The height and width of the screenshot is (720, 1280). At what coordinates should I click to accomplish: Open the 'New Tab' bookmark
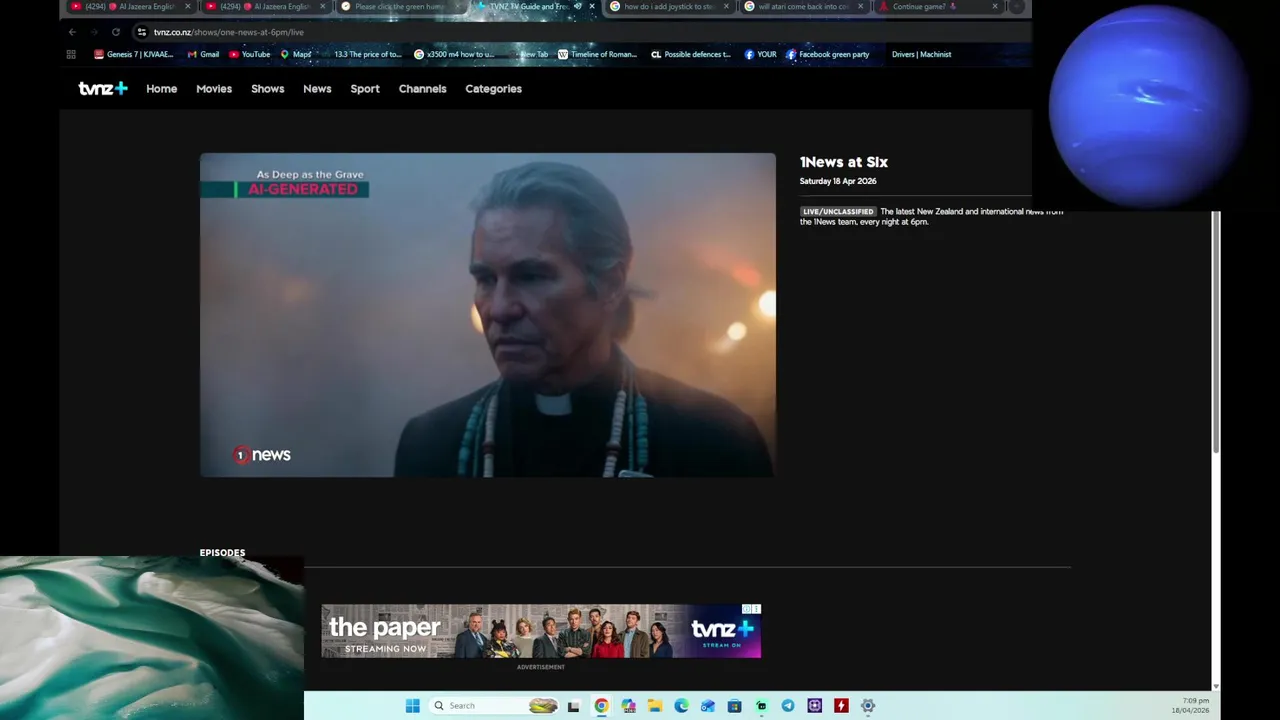[533, 54]
